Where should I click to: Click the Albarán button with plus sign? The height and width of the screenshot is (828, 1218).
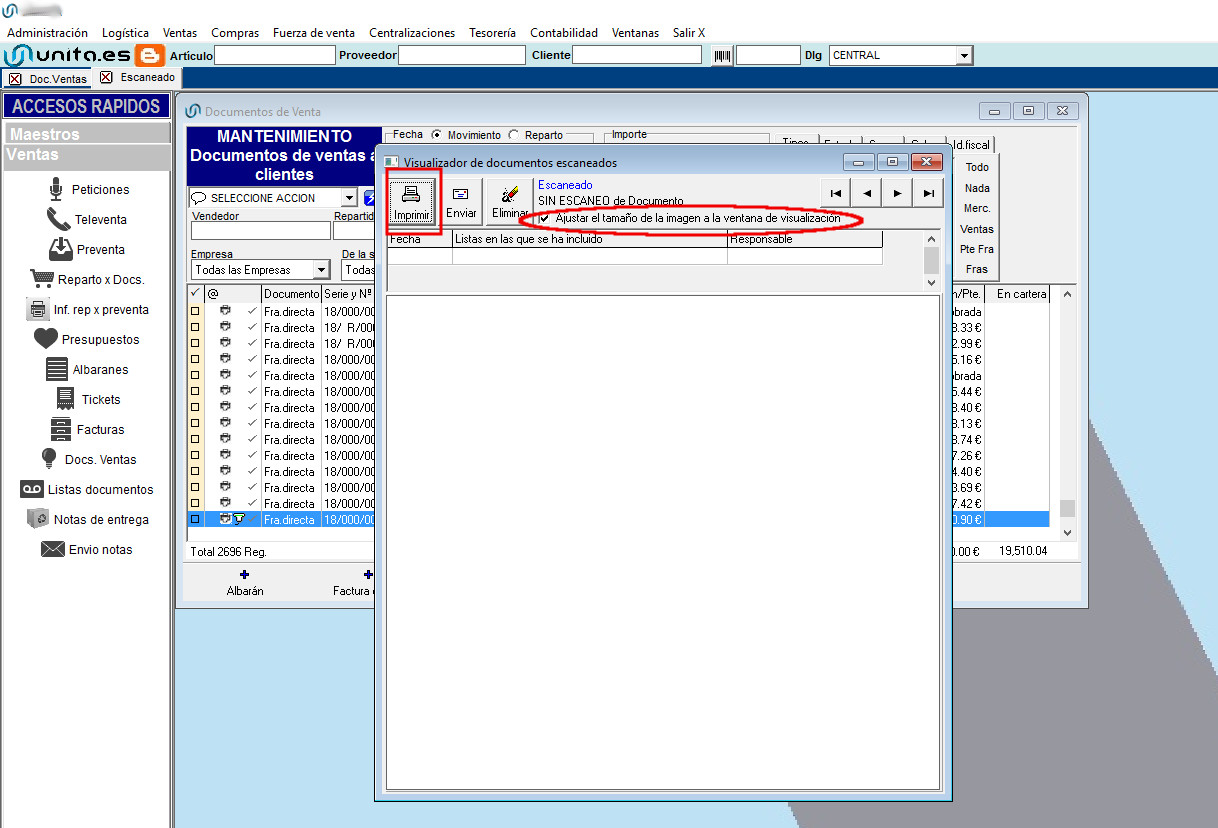[x=245, y=583]
